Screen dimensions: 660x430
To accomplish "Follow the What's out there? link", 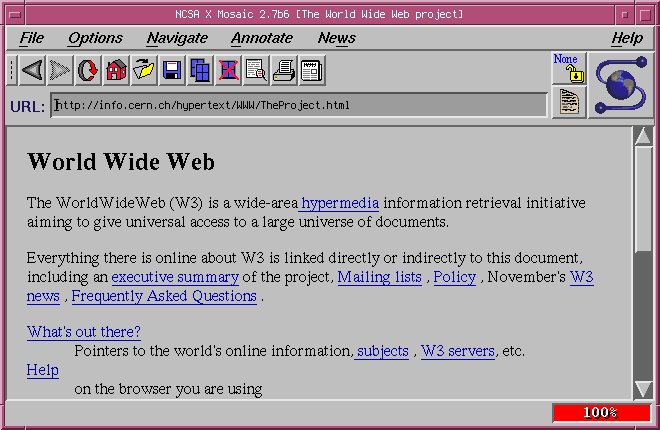I will pyautogui.click(x=84, y=332).
